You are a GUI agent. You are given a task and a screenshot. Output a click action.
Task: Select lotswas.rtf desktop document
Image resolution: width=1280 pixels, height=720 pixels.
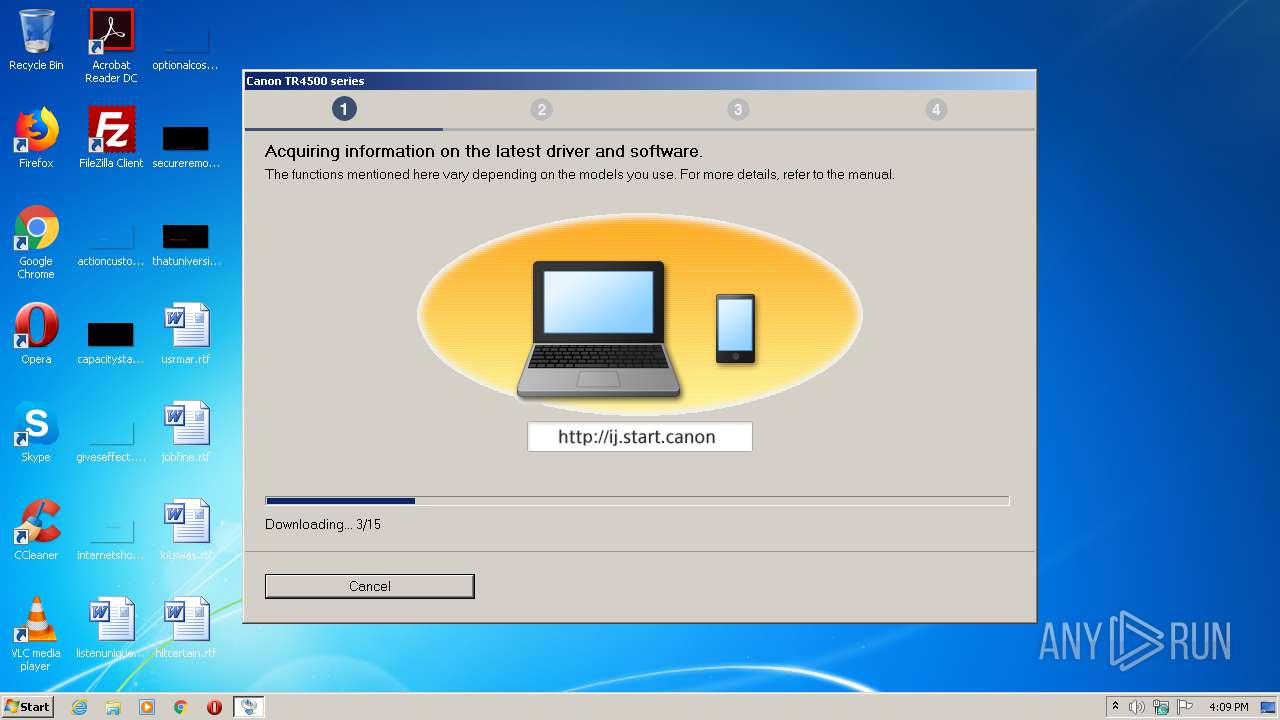click(186, 530)
